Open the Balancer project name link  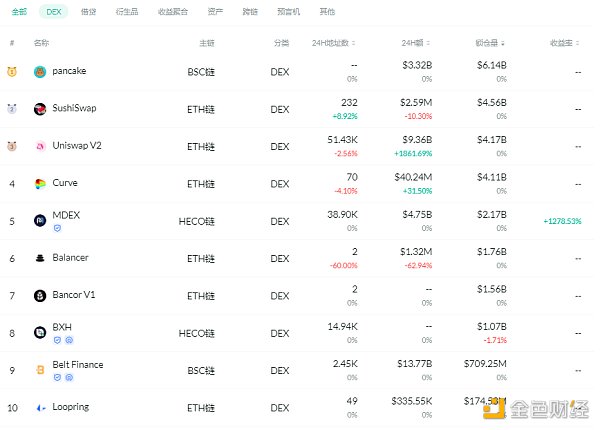point(70,257)
